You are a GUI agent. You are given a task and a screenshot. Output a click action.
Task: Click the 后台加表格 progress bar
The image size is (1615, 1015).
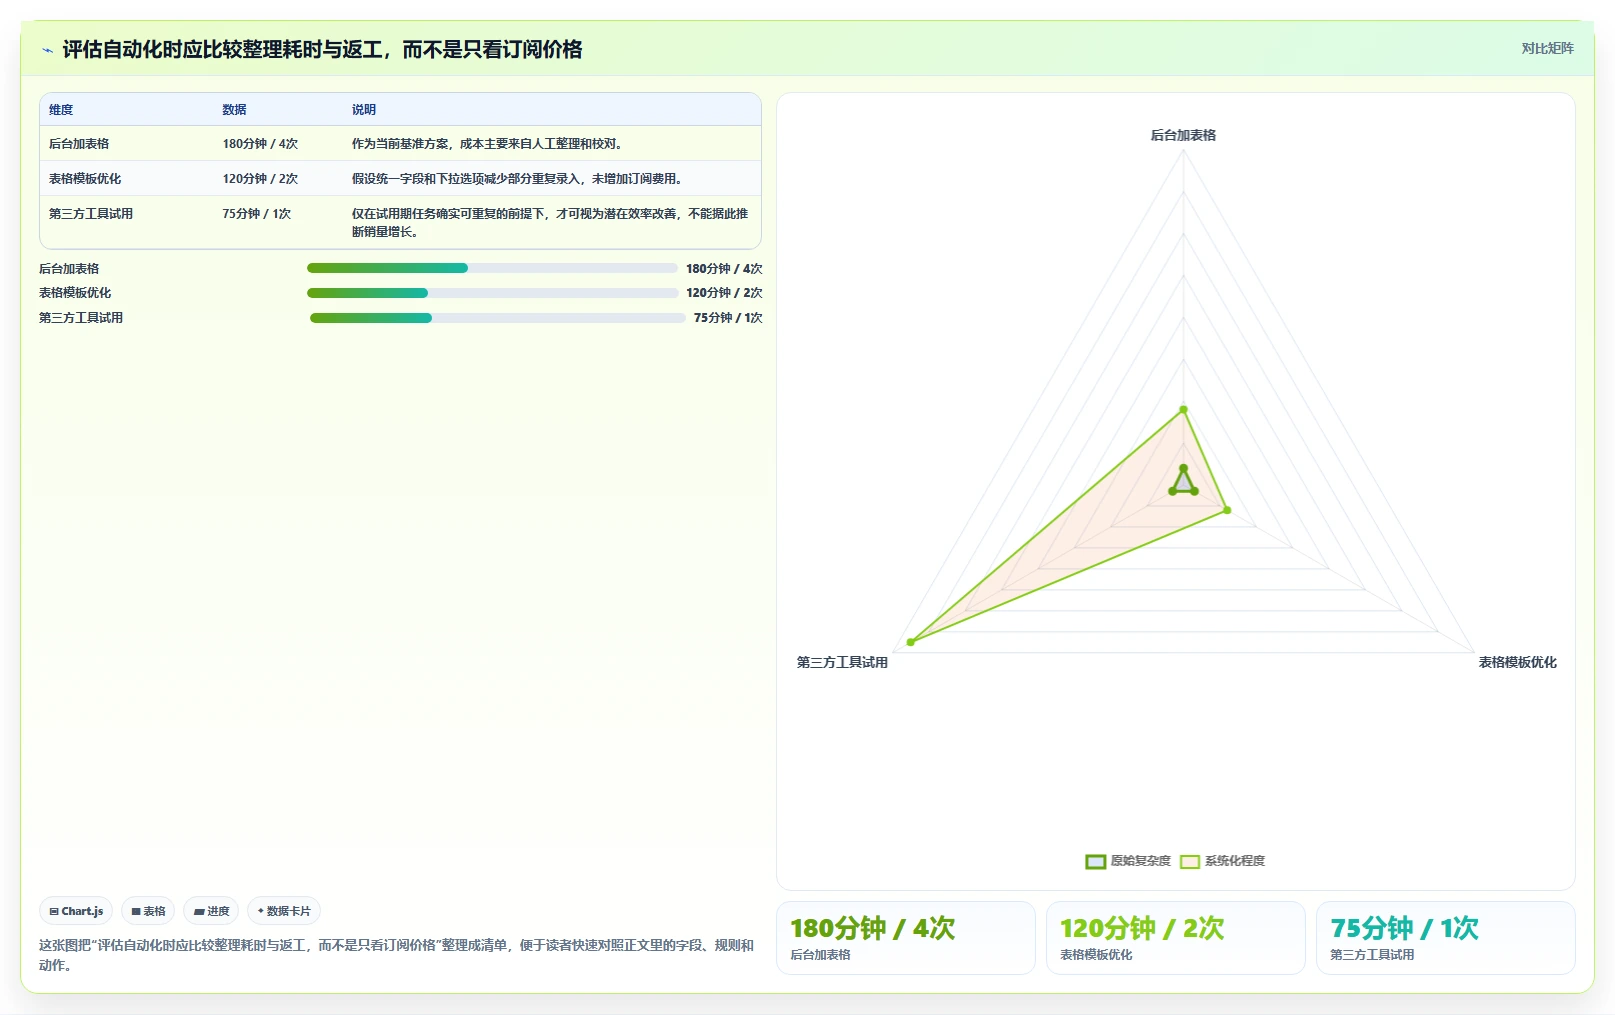click(492, 268)
